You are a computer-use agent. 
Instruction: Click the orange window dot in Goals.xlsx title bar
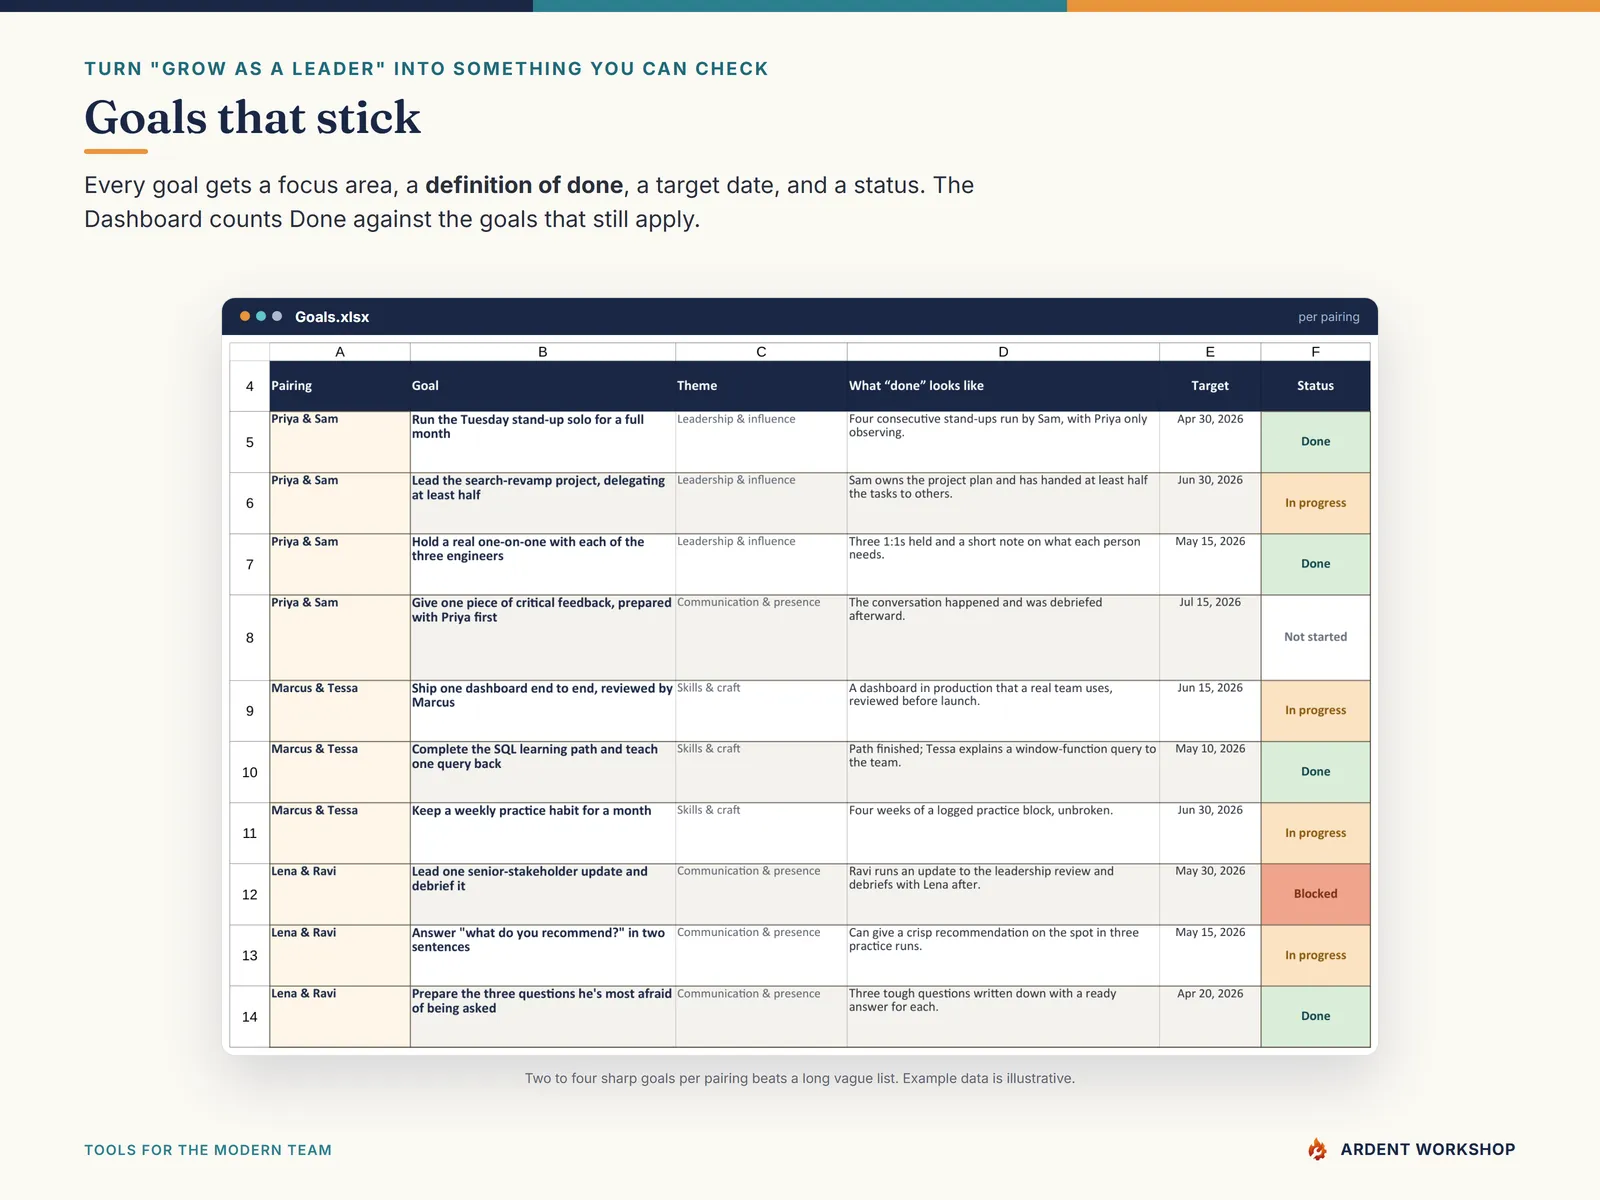pos(245,316)
